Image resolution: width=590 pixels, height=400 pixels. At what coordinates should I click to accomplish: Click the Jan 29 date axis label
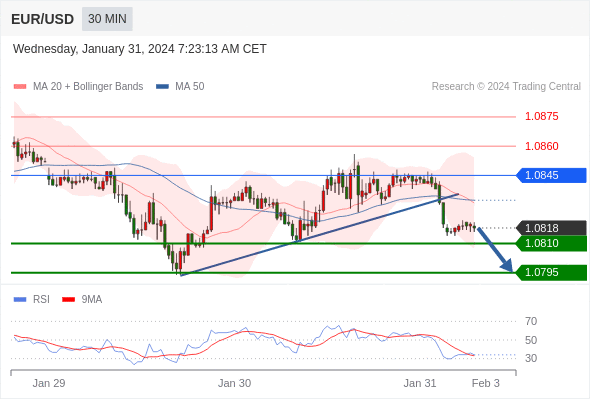49,383
